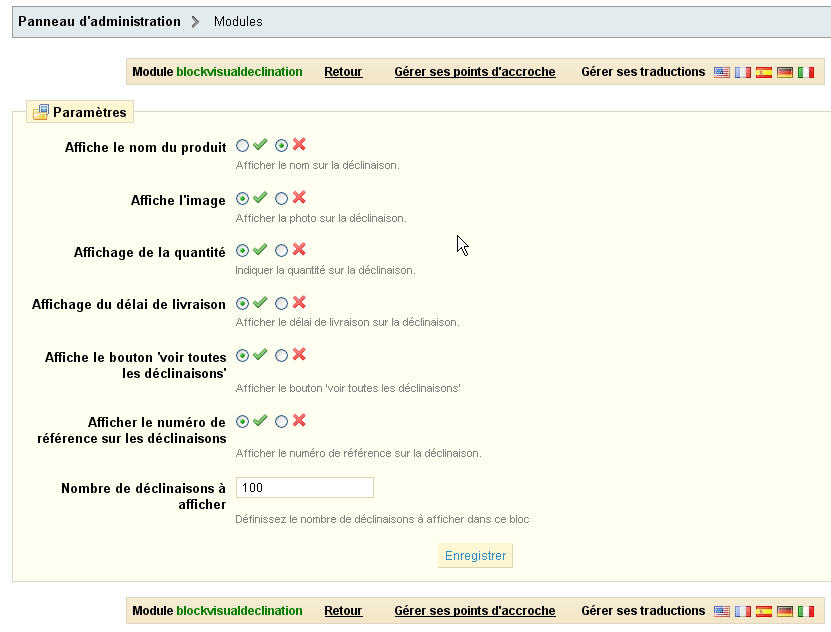Viewport: 831px width, 632px height.
Task: Select no radio for Affichage de la quantité
Action: [281, 251]
